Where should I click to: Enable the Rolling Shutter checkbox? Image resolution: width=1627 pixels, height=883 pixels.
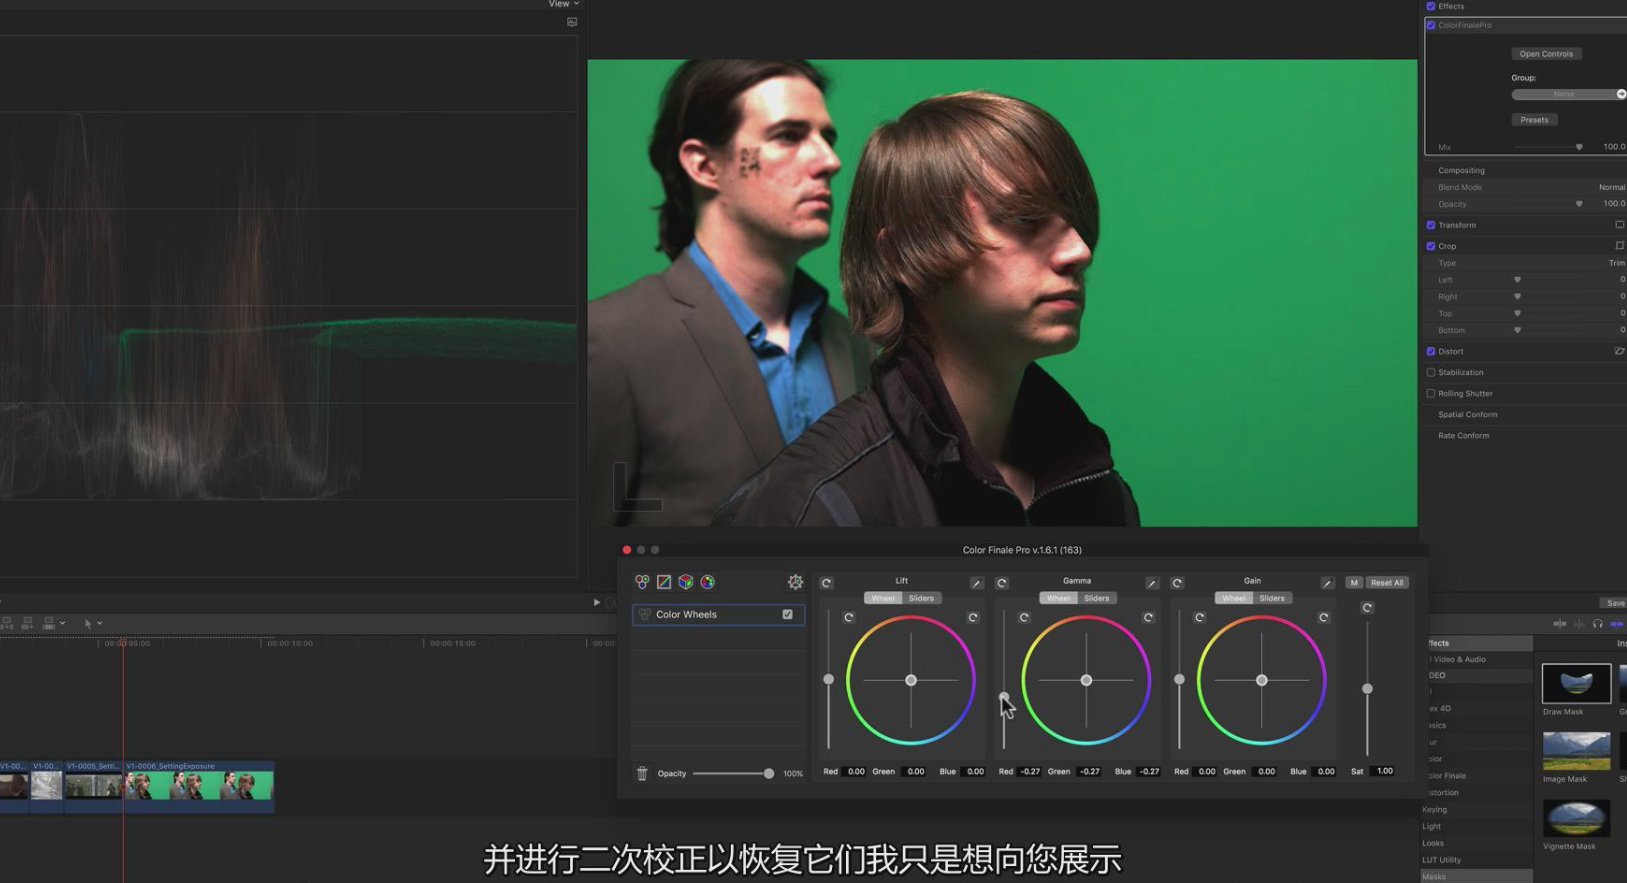pos(1431,393)
